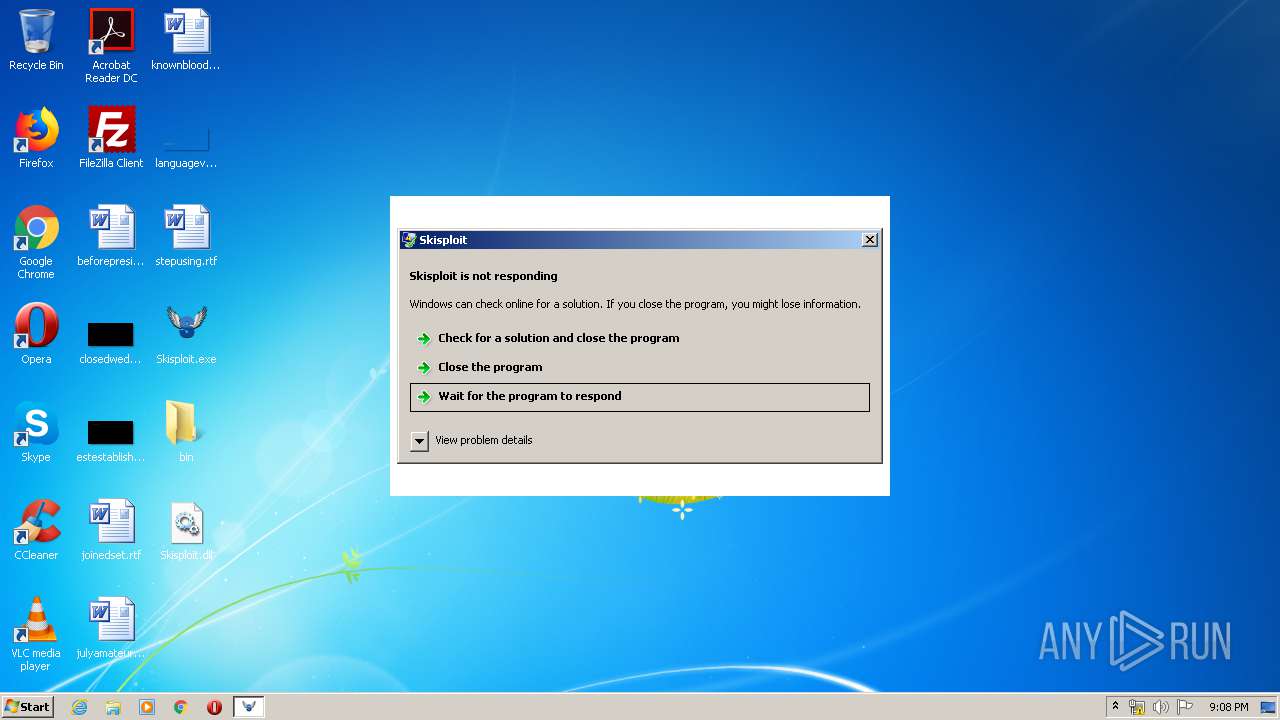Viewport: 1280px width, 720px height.
Task: Select Wait for the program to respond
Action: pos(640,397)
